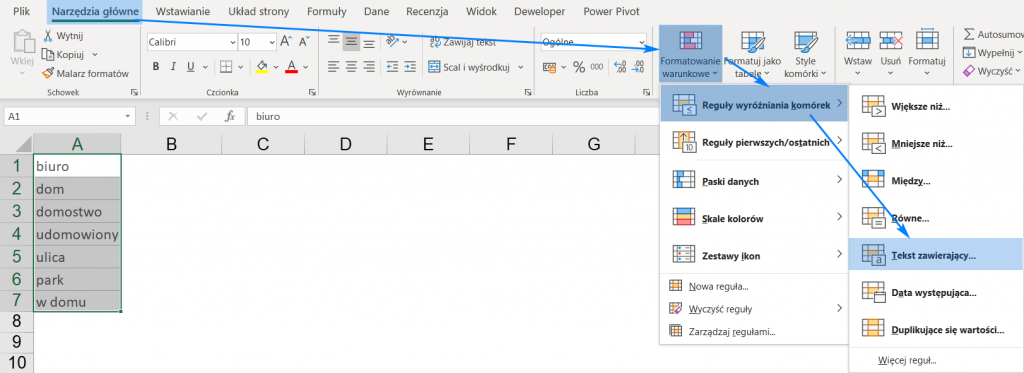The image size is (1024, 373).
Task: Click the Wytnij scissors icon
Action: 48,35
